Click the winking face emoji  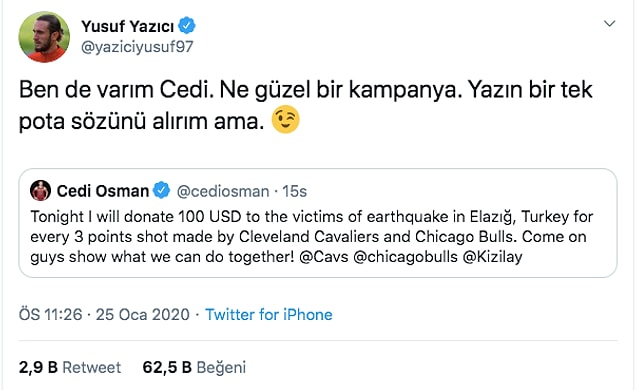click(286, 120)
